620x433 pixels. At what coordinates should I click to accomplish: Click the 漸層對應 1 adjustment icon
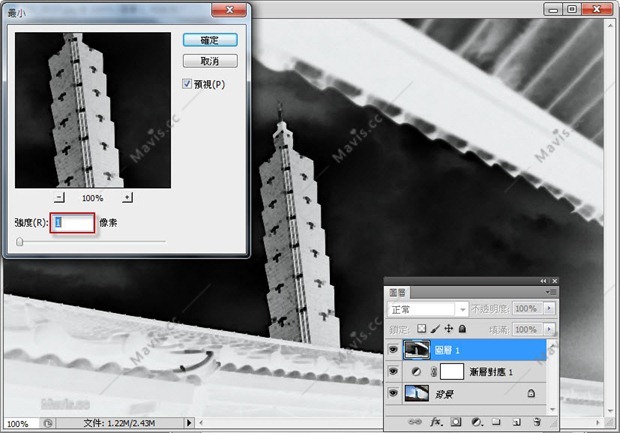[x=416, y=372]
